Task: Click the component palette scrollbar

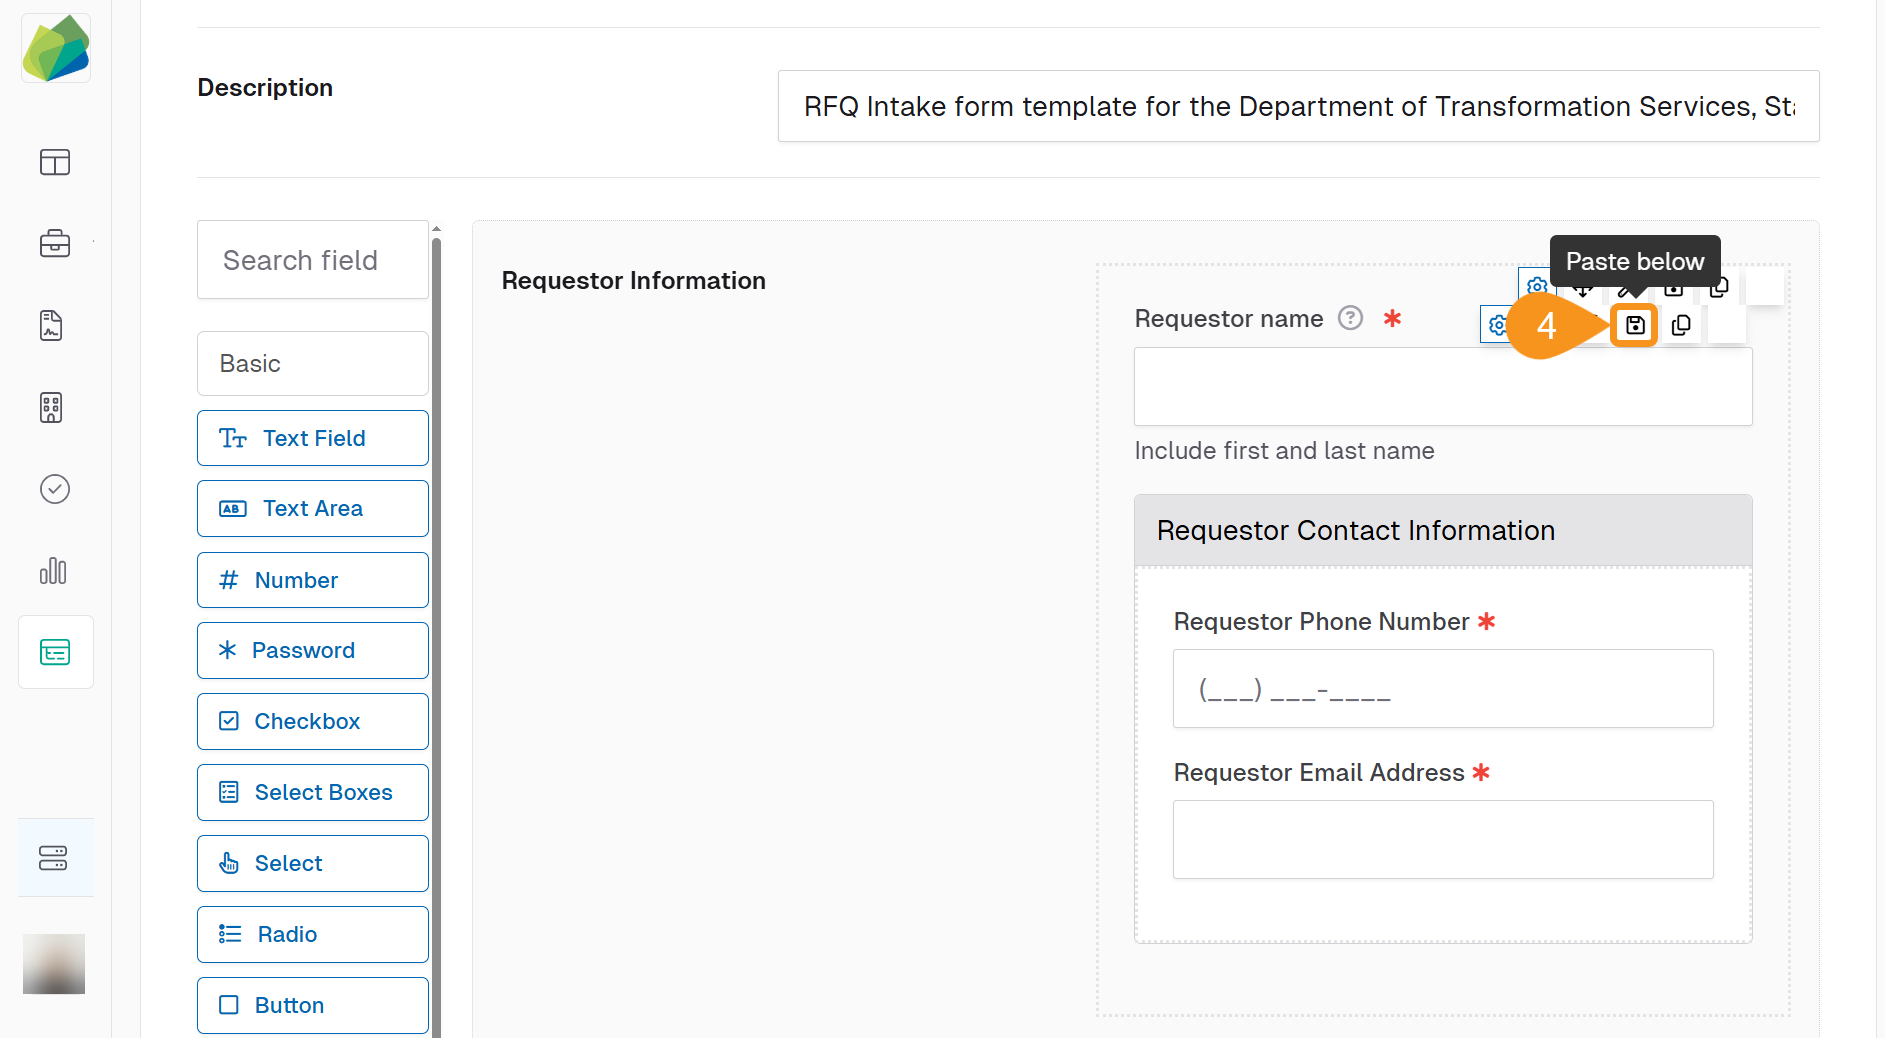Action: (436, 630)
